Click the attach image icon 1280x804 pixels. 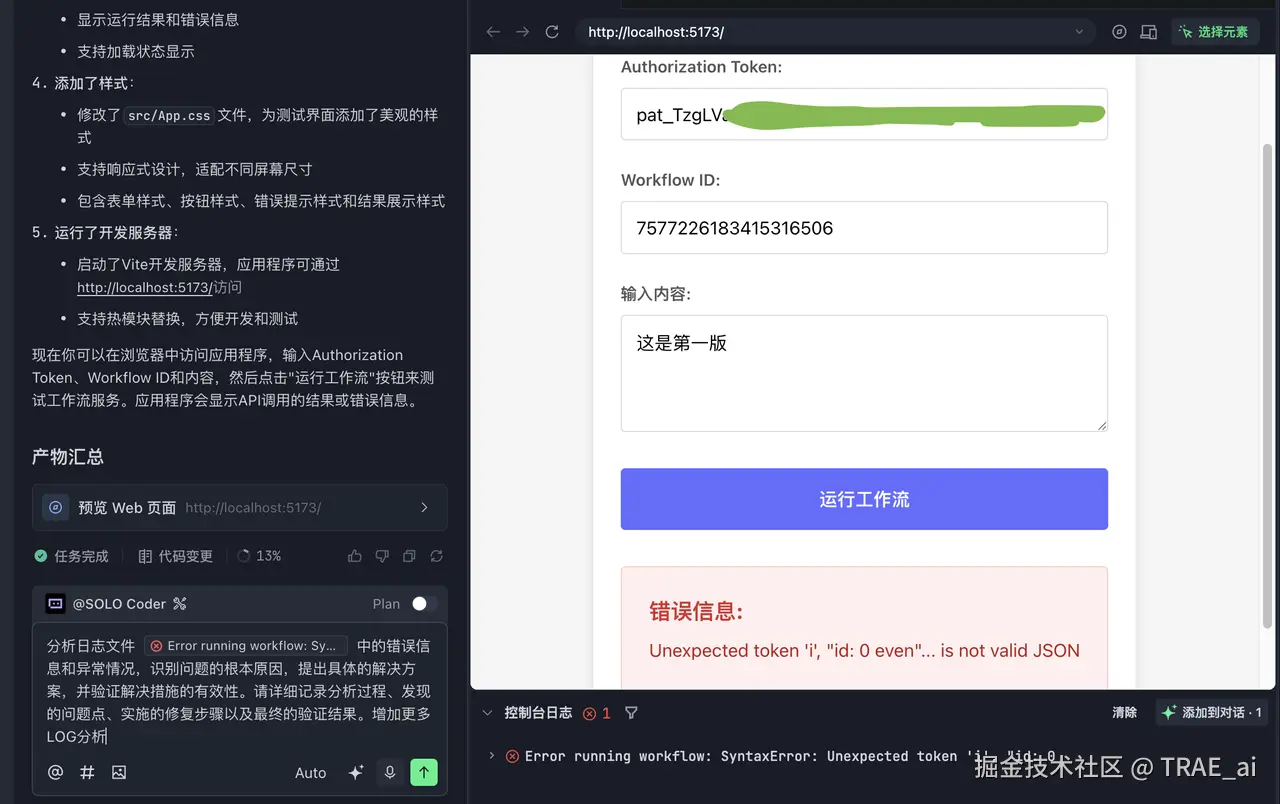119,772
